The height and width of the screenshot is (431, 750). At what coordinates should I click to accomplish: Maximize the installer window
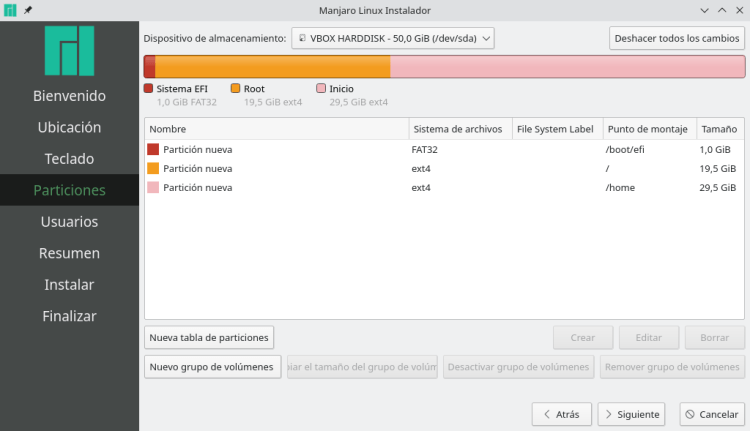coord(722,10)
